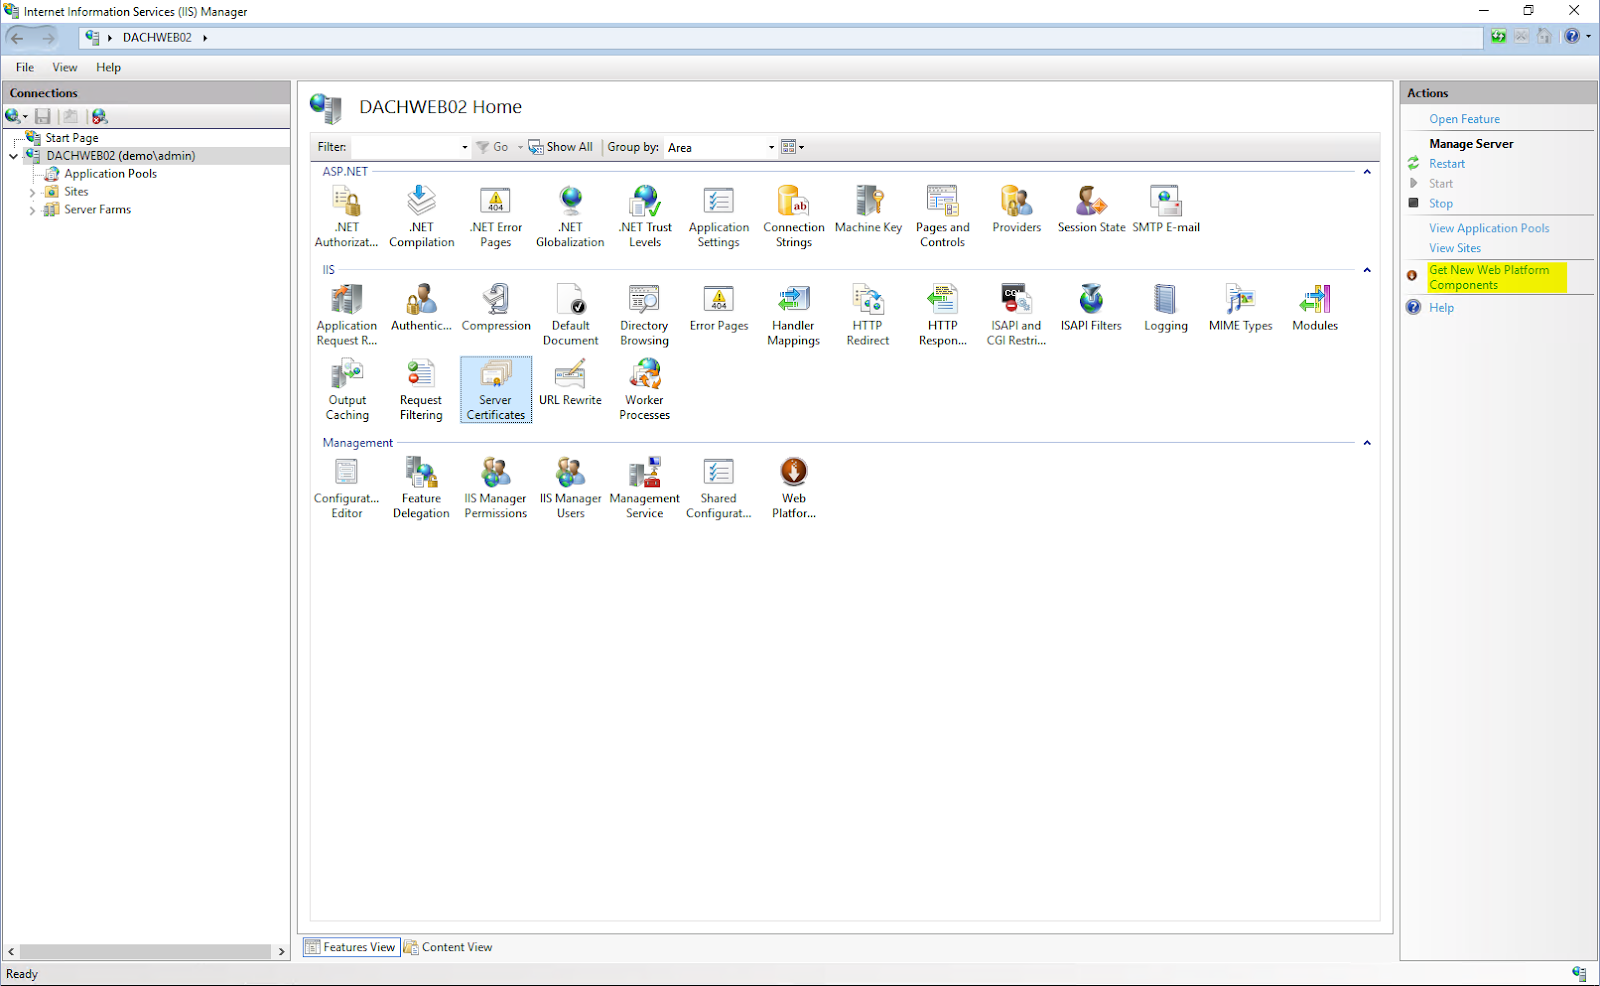Select the Compression icon
The height and width of the screenshot is (986, 1600).
pos(496,307)
